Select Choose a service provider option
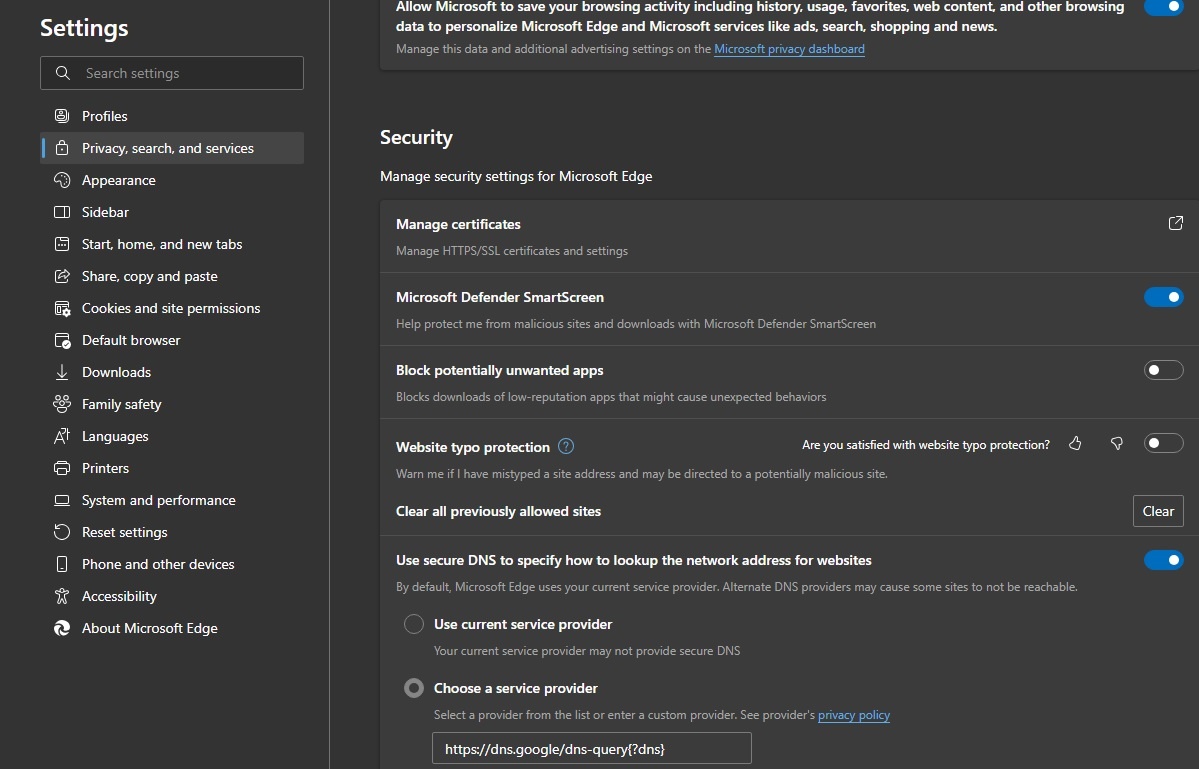Viewport: 1199px width, 769px height. tap(414, 688)
